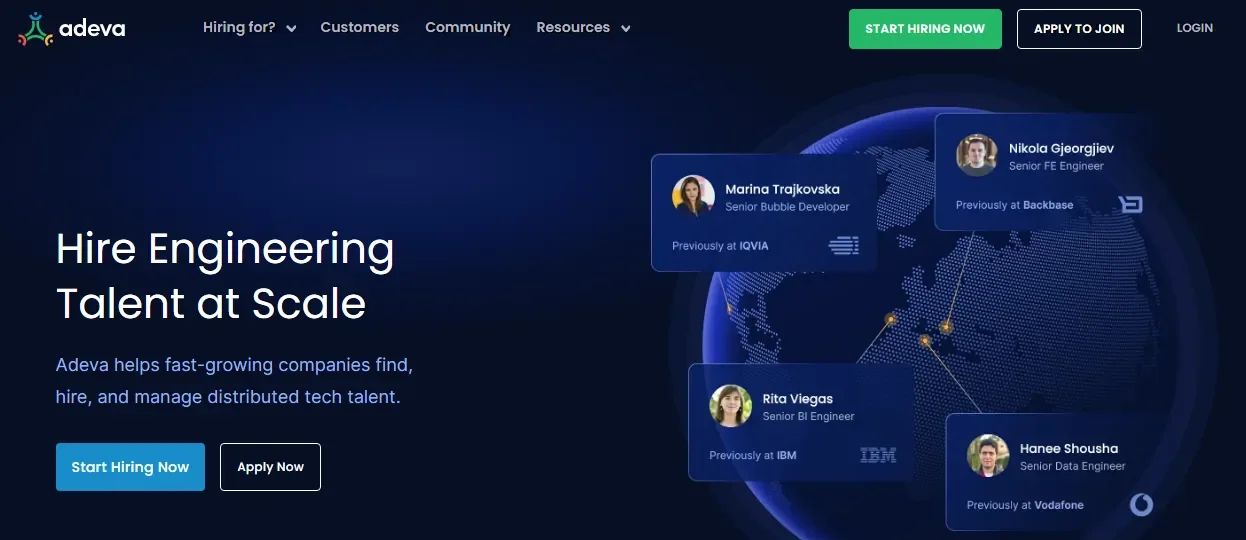
Task: Click the Vodafone logo icon
Action: point(1141,505)
